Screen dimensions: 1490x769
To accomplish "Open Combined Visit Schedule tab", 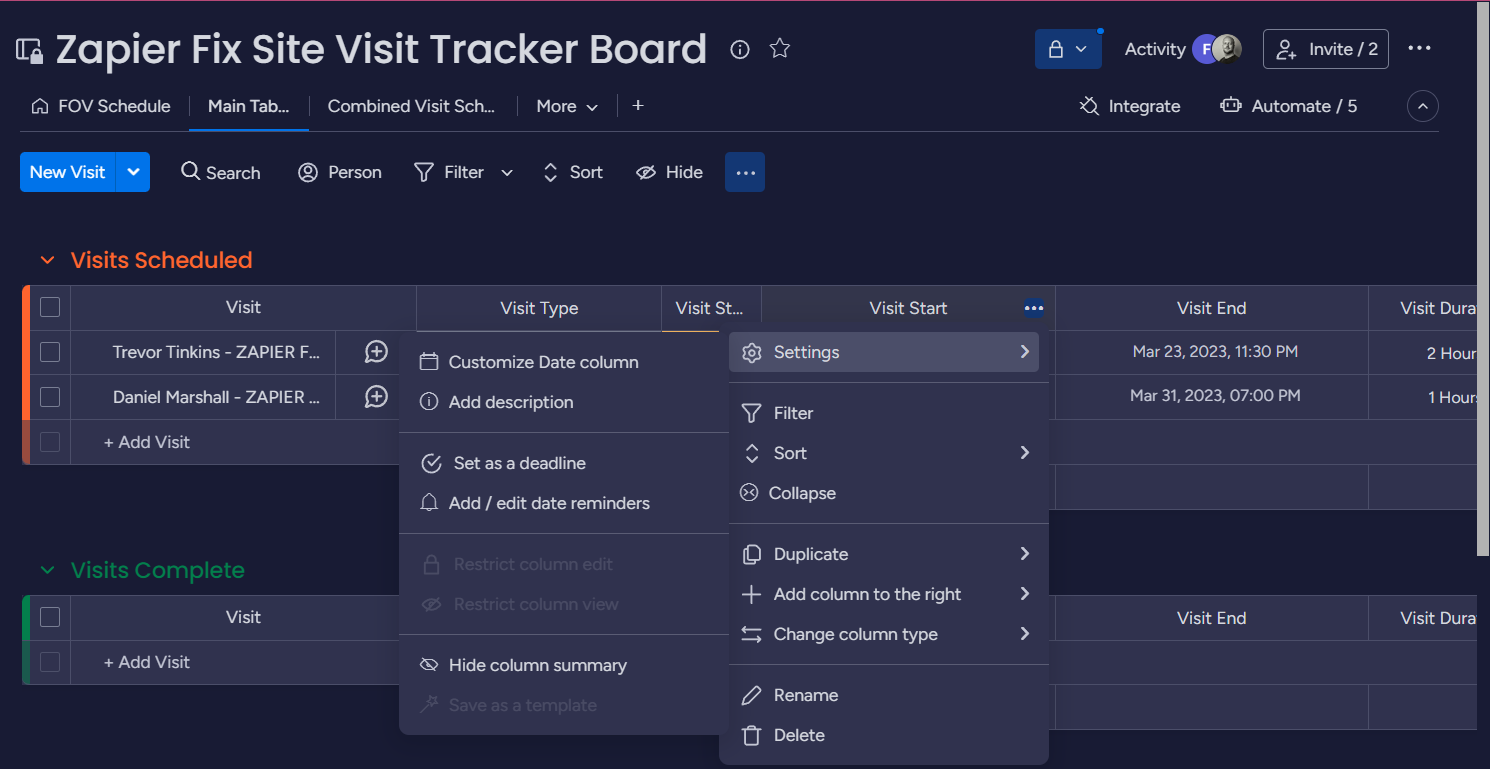I will pyautogui.click(x=412, y=106).
